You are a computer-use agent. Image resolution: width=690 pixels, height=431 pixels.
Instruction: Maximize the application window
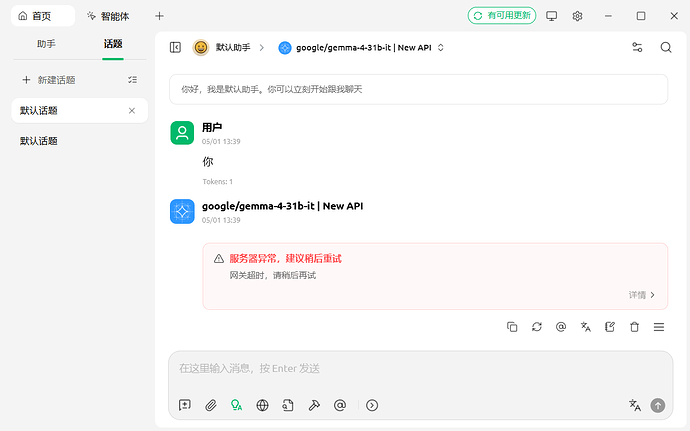pos(641,16)
